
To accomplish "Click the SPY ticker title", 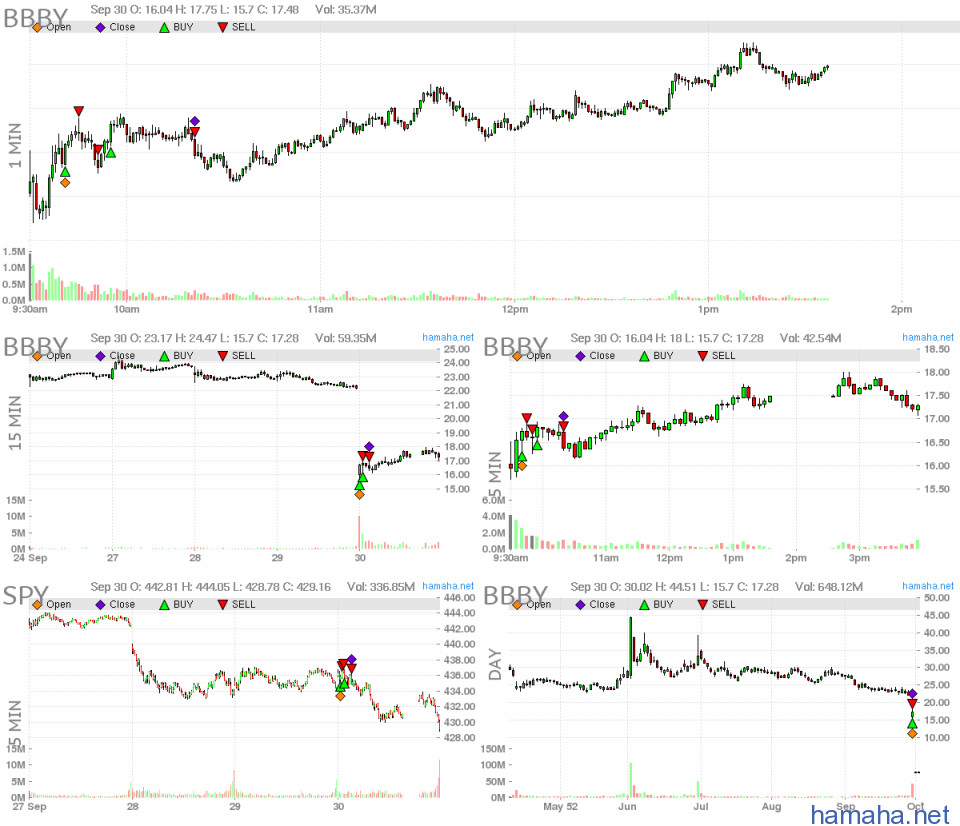I will pos(25,596).
